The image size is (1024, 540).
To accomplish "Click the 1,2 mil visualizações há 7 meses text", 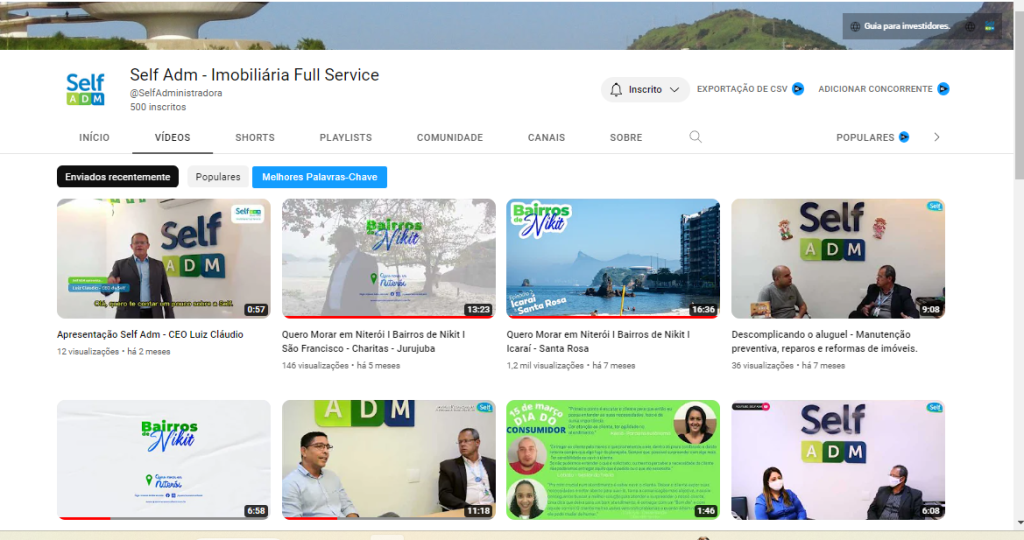I will (571, 366).
